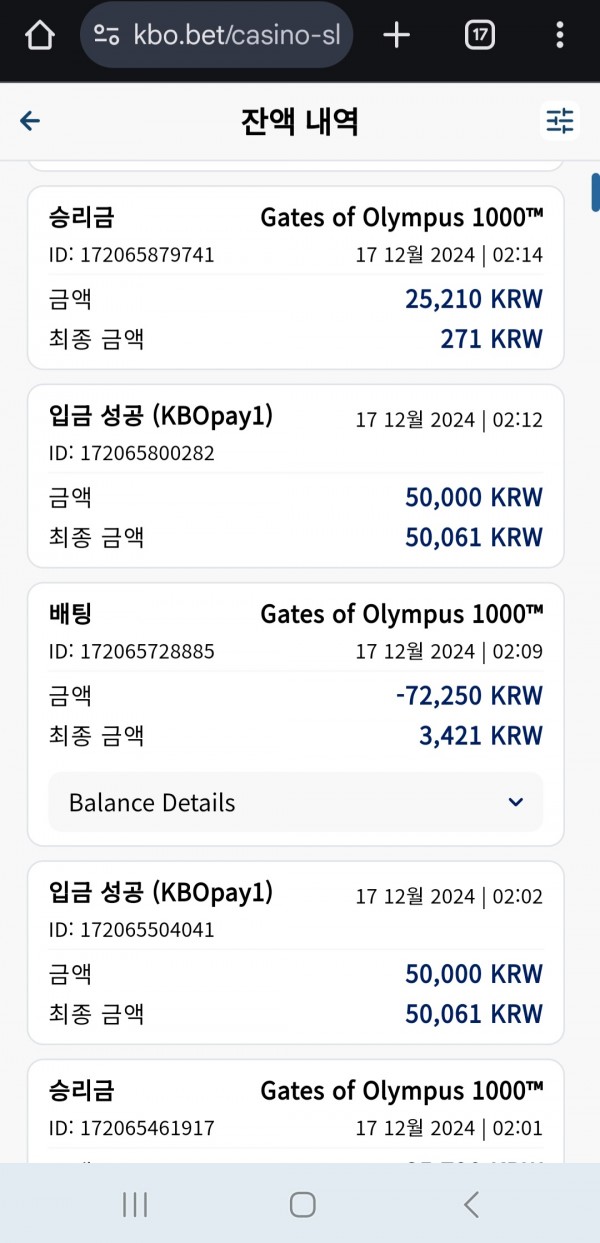Tap the Android recent apps button

(135, 1204)
